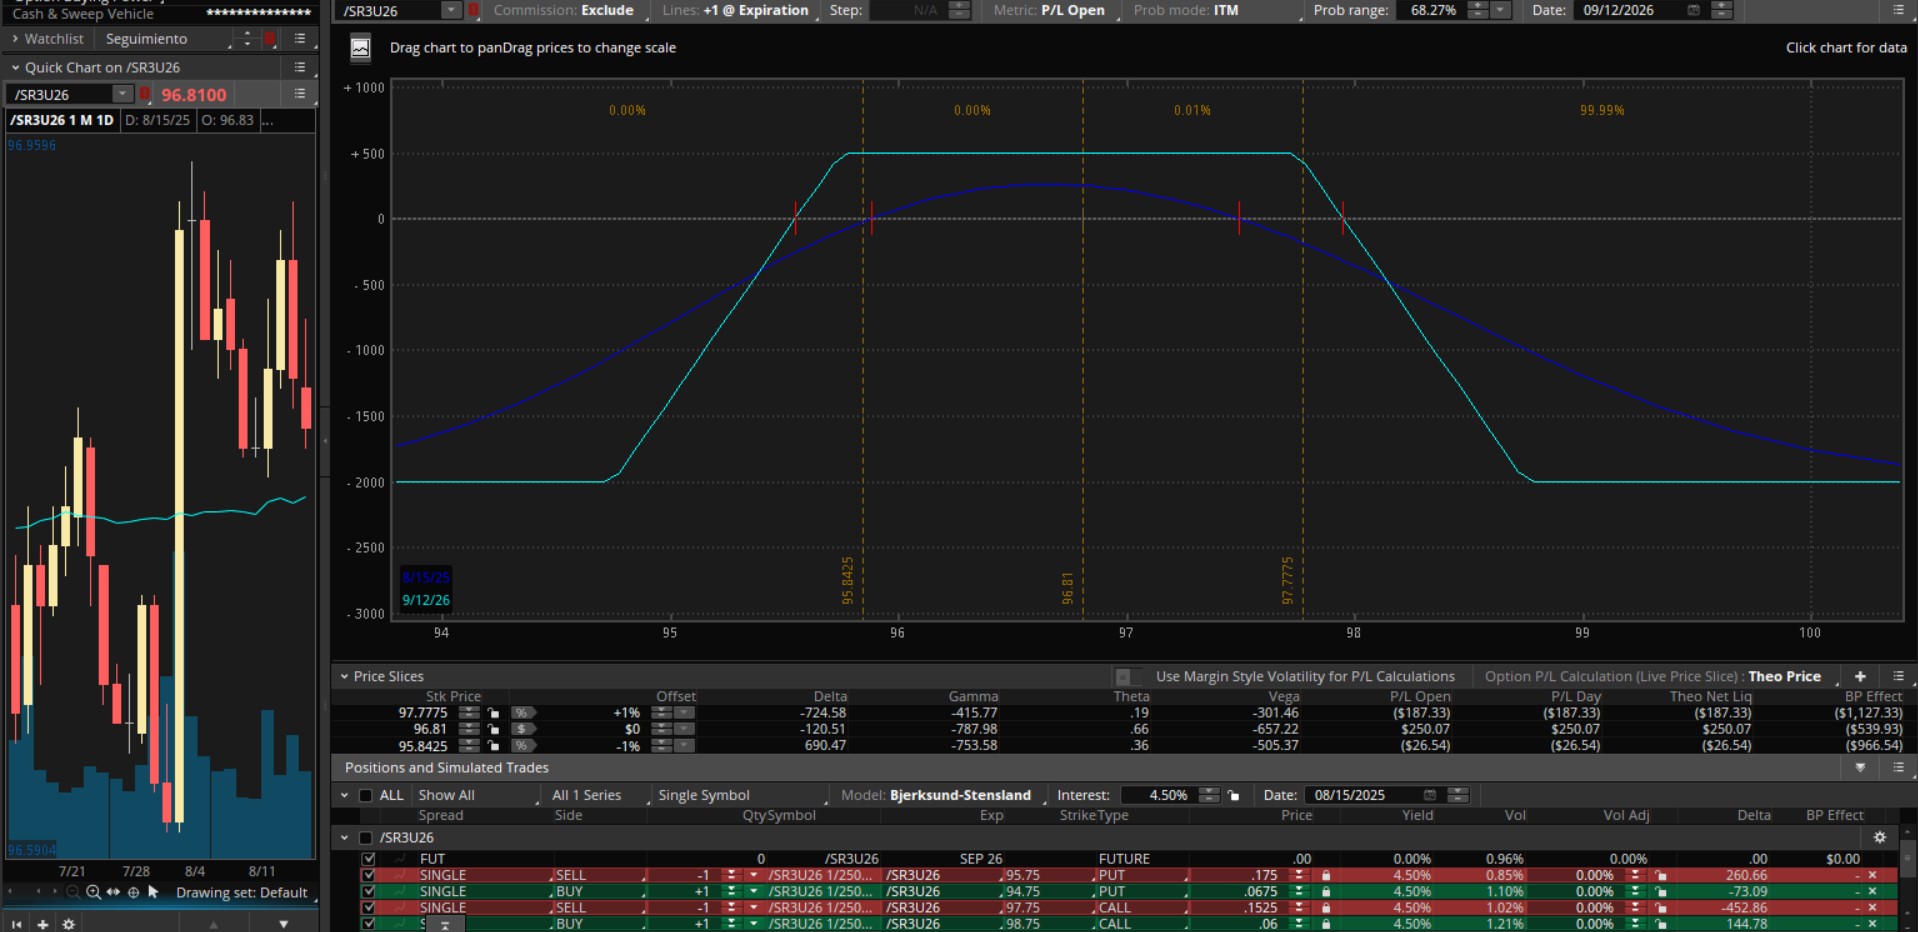Open the Model Bjerksund-Stensland dropdown
The image size is (1918, 932).
[x=959, y=796]
